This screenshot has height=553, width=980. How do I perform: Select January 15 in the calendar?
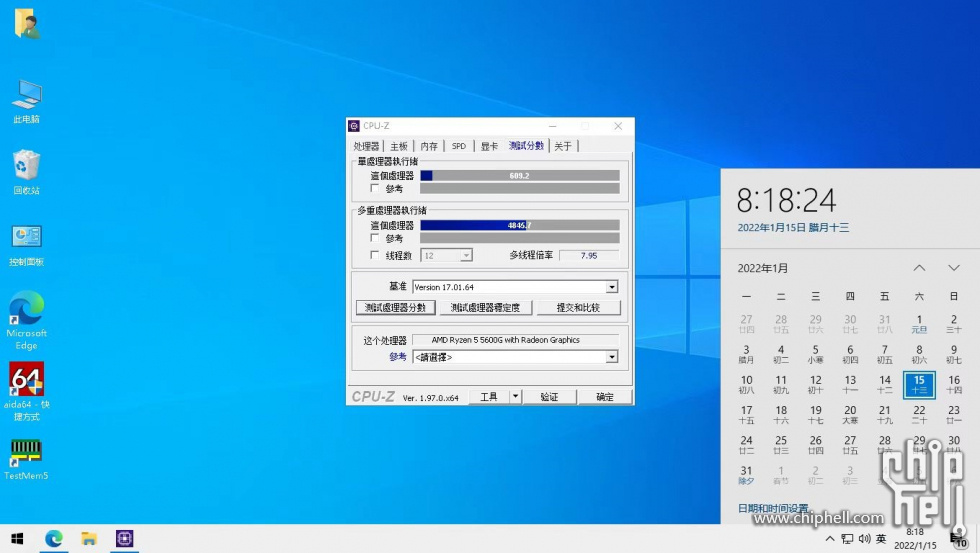[x=919, y=384]
